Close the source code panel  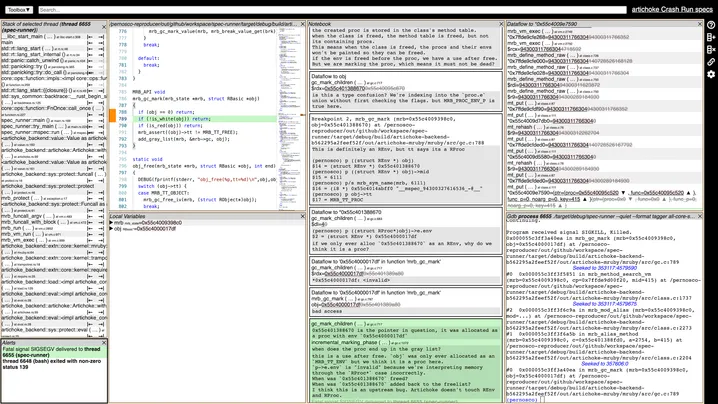tap(302, 24)
